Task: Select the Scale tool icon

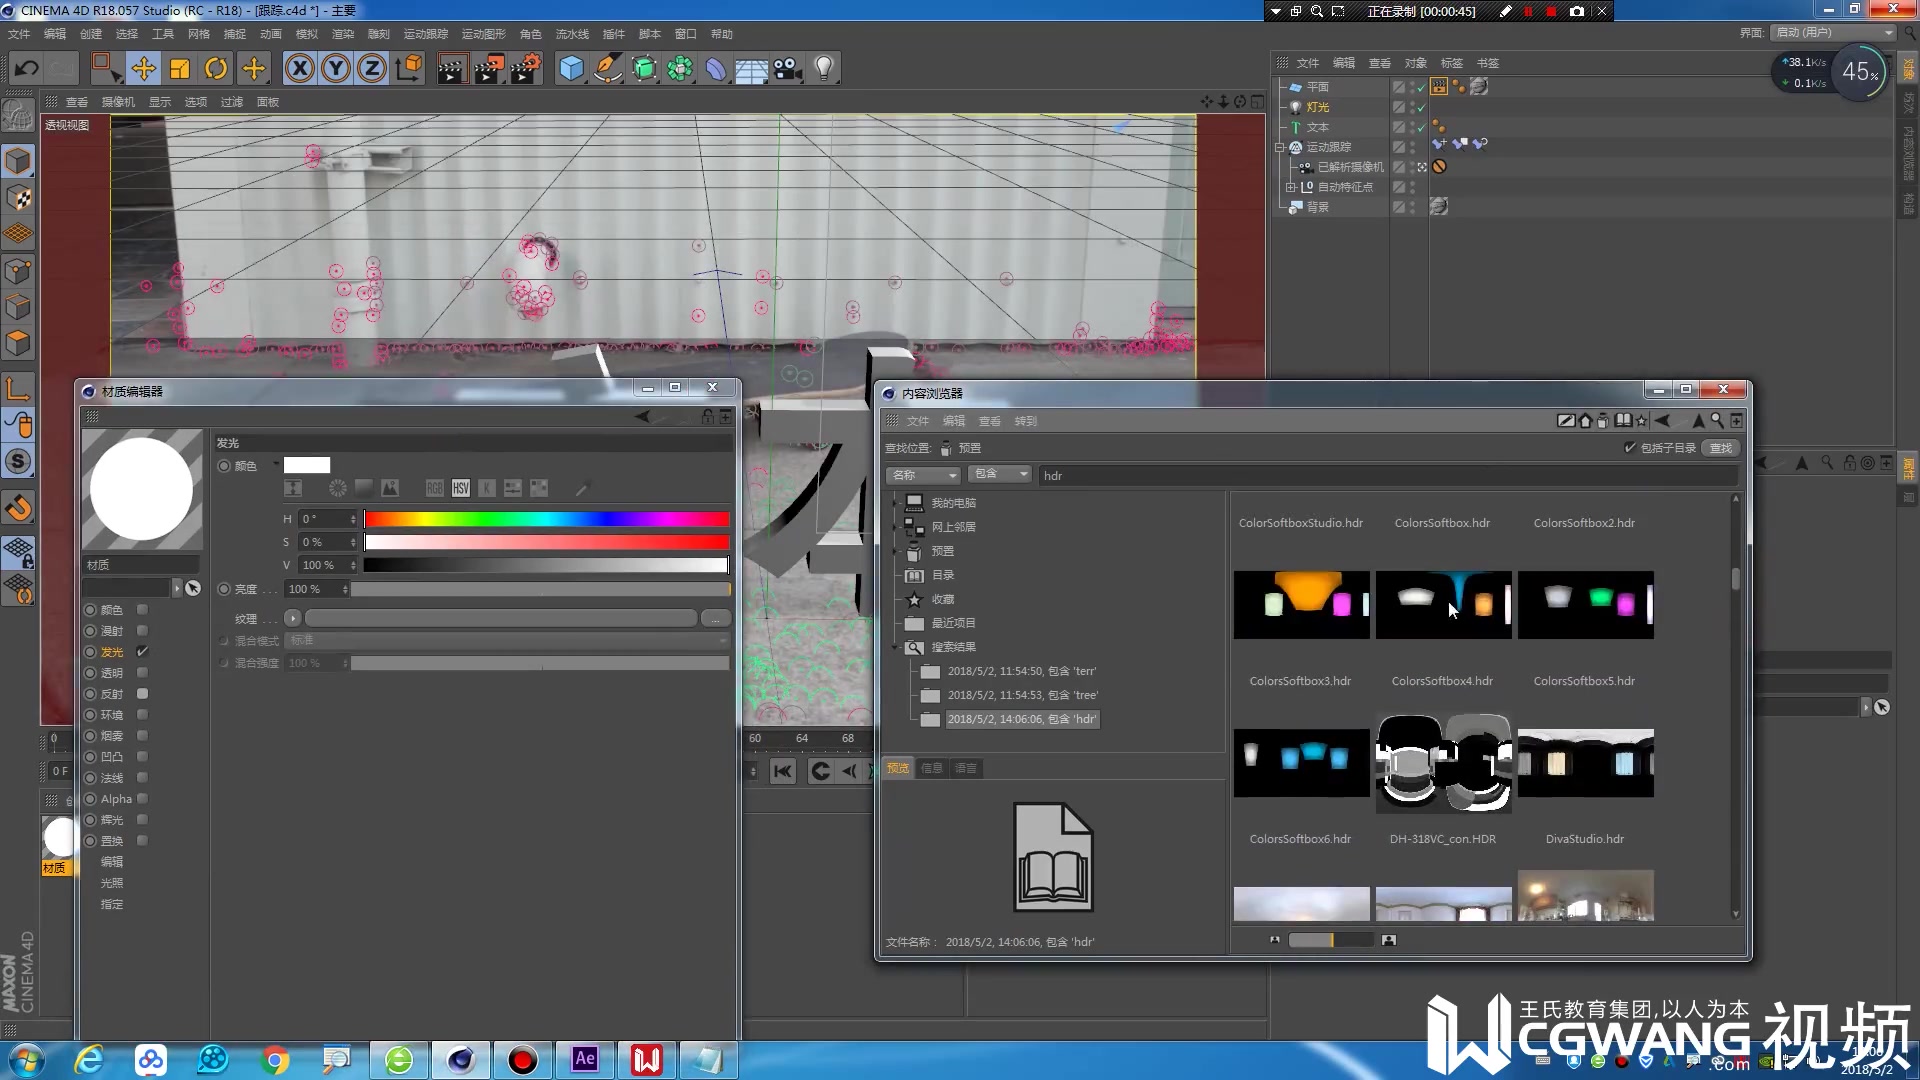Action: 180,68
